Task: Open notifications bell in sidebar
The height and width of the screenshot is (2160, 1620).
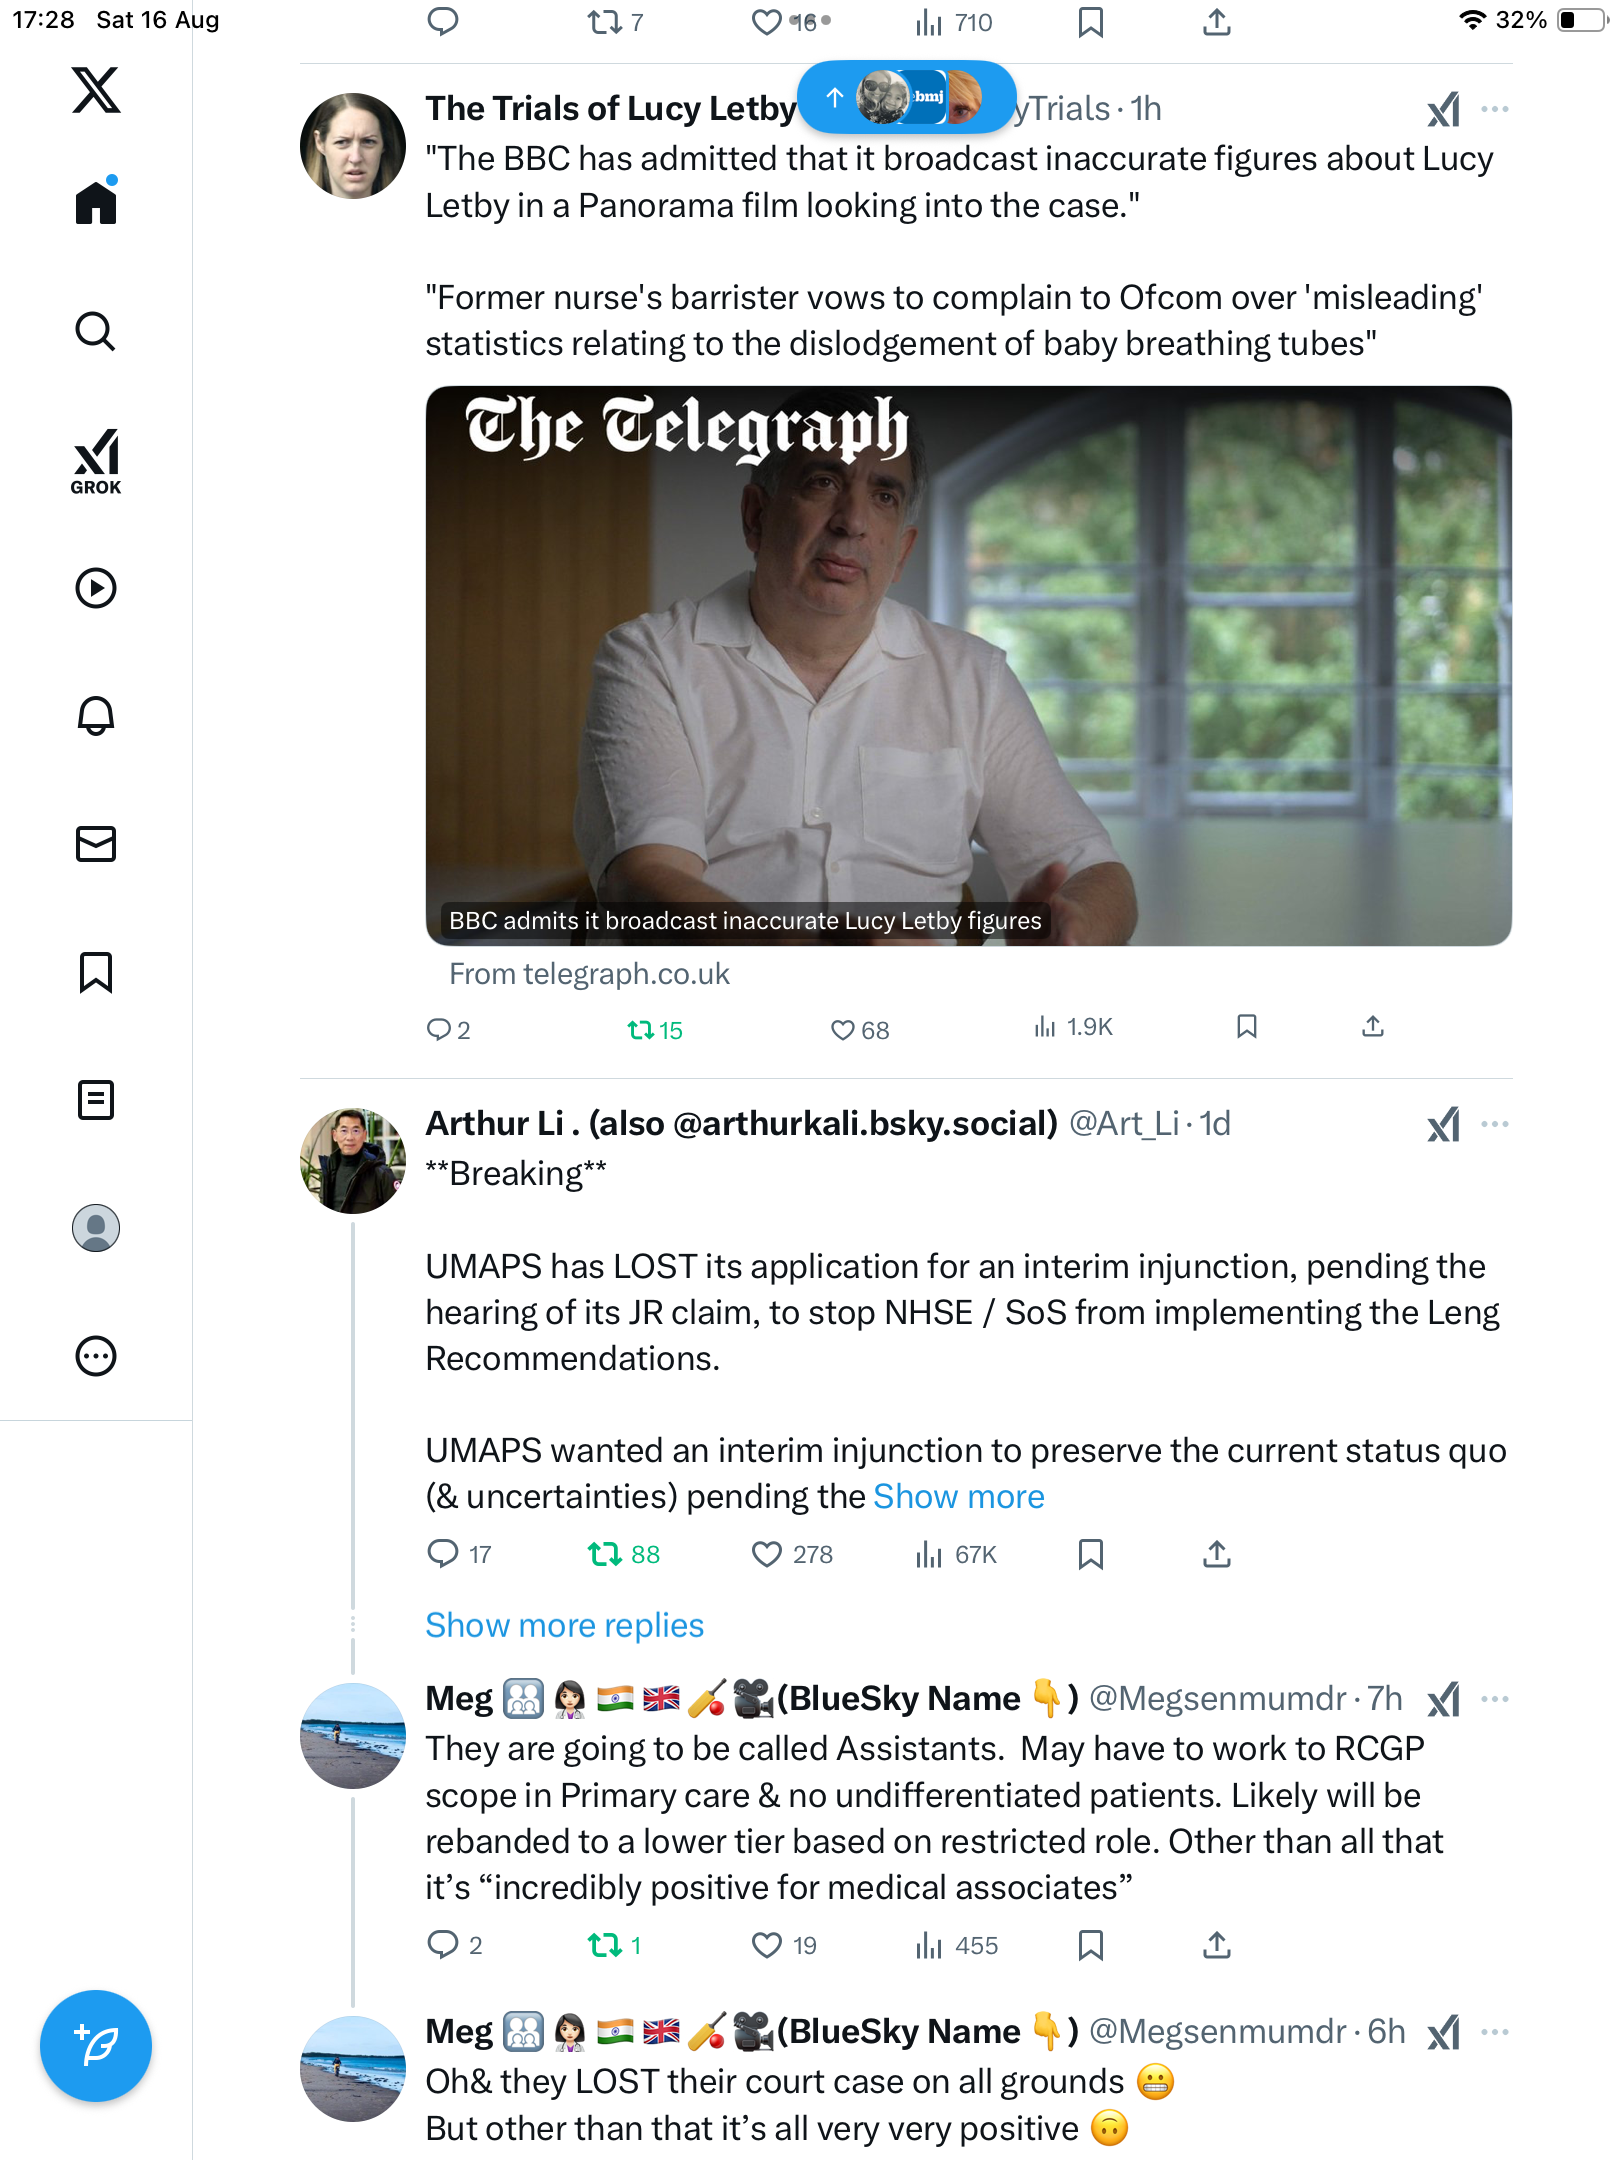Action: tap(96, 716)
